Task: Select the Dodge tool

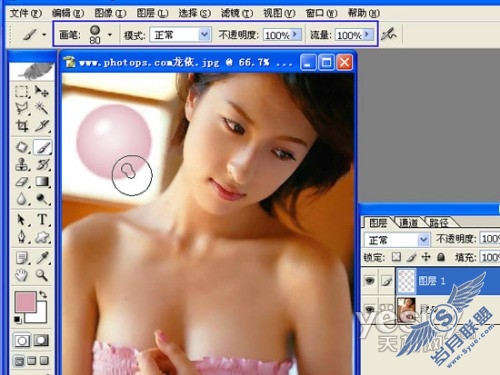Action: click(42, 199)
